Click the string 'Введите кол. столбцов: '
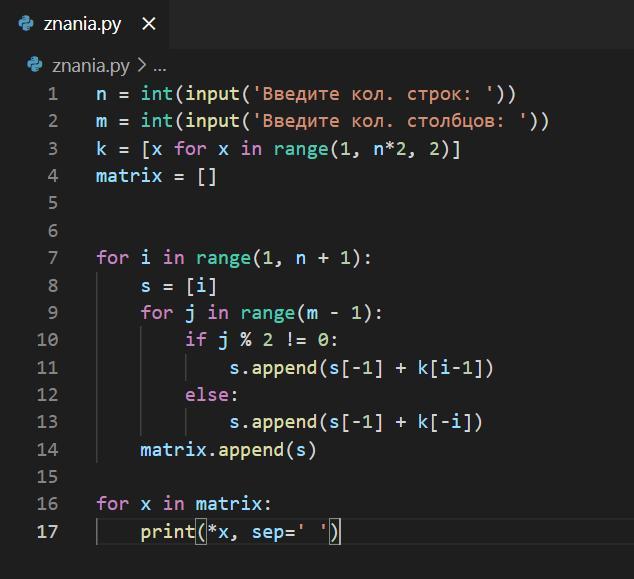The image size is (634, 579). (x=389, y=121)
